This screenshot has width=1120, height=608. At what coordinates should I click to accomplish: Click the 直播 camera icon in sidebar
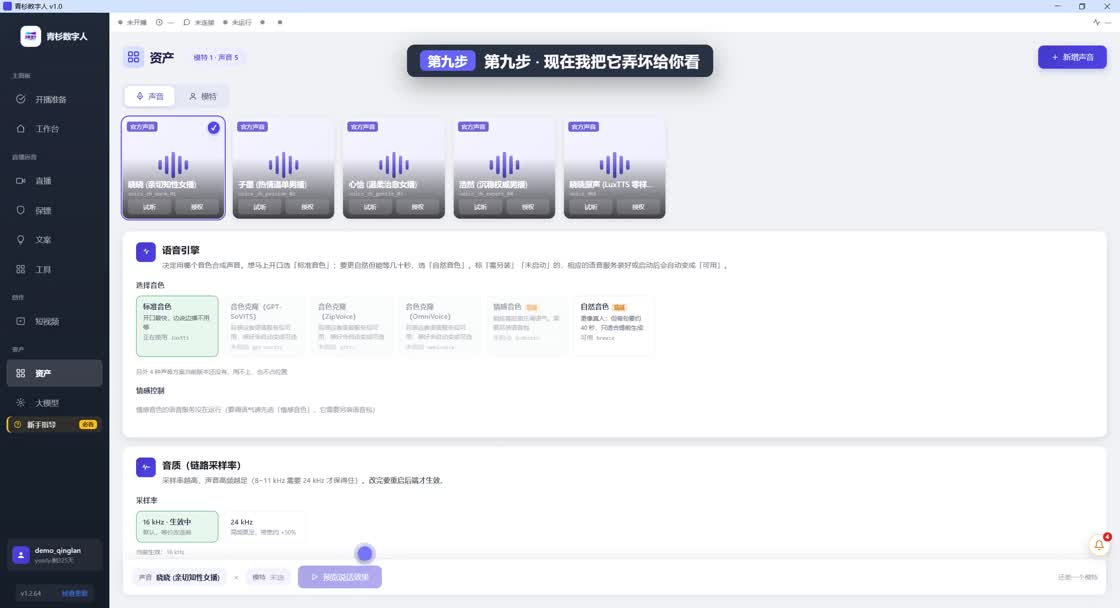point(21,181)
